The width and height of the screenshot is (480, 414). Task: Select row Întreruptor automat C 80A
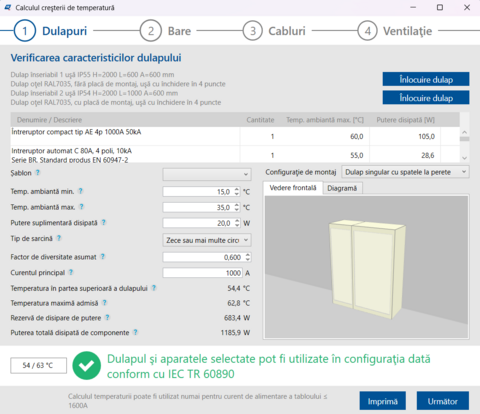coord(235,154)
